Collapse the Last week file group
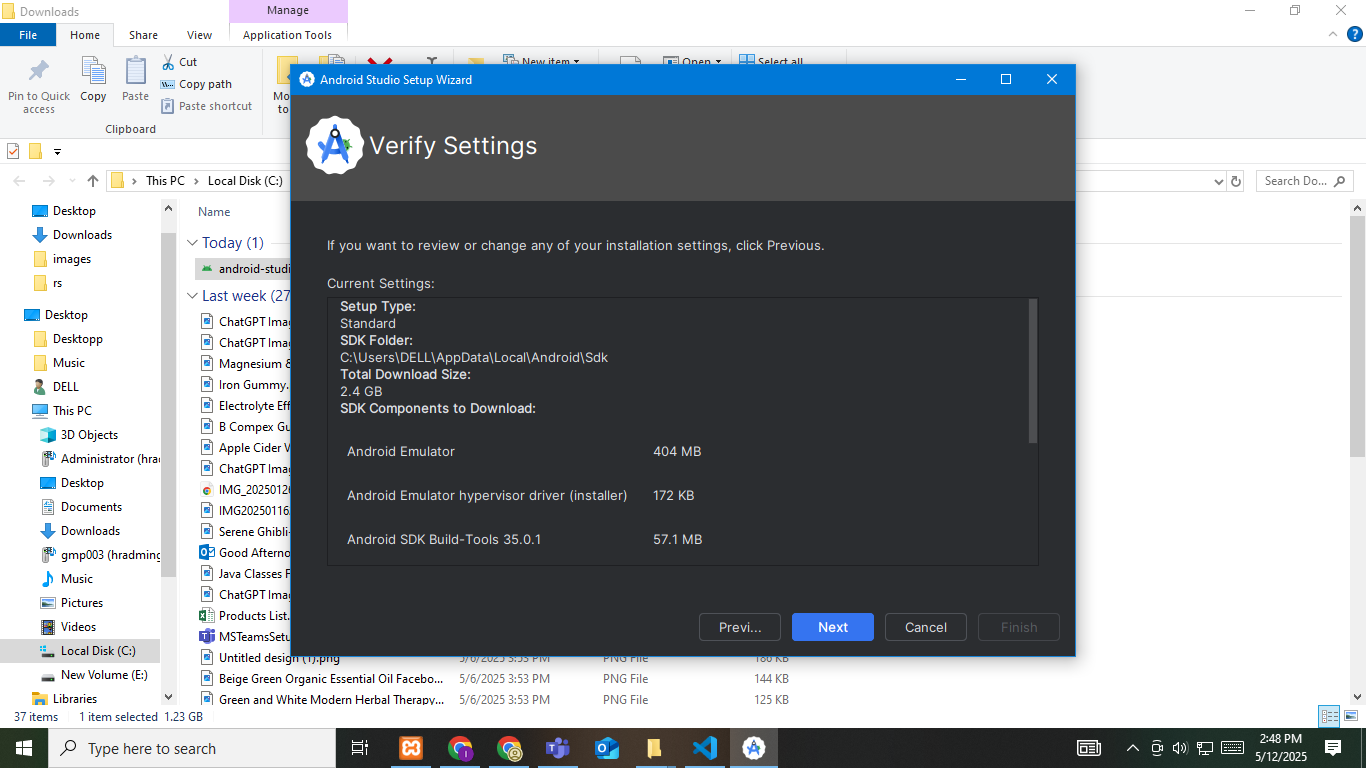Image resolution: width=1366 pixels, height=768 pixels. pos(193,296)
